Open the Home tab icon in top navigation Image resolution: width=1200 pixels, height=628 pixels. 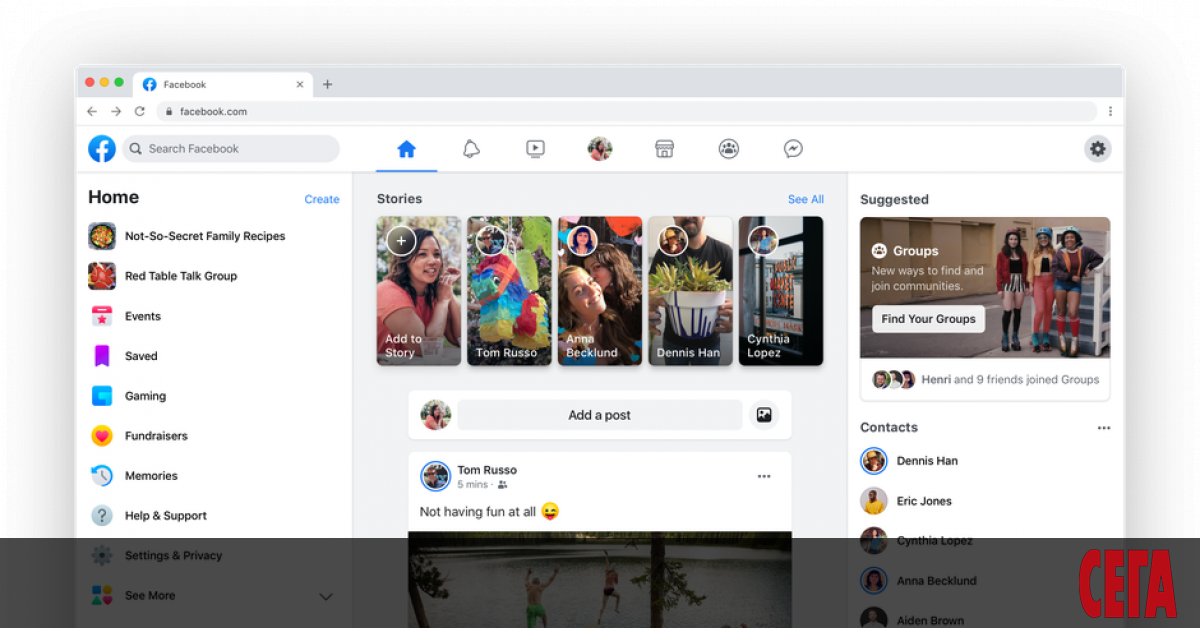406,149
